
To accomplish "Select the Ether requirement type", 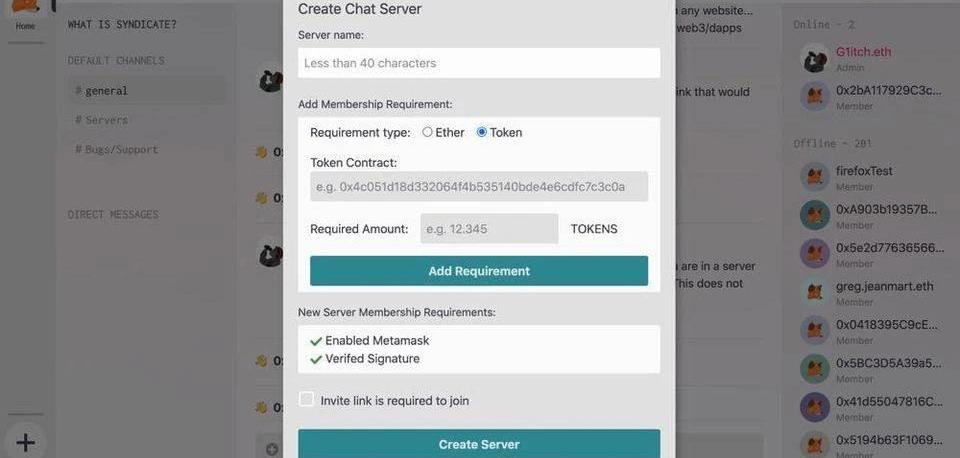I will [x=427, y=132].
